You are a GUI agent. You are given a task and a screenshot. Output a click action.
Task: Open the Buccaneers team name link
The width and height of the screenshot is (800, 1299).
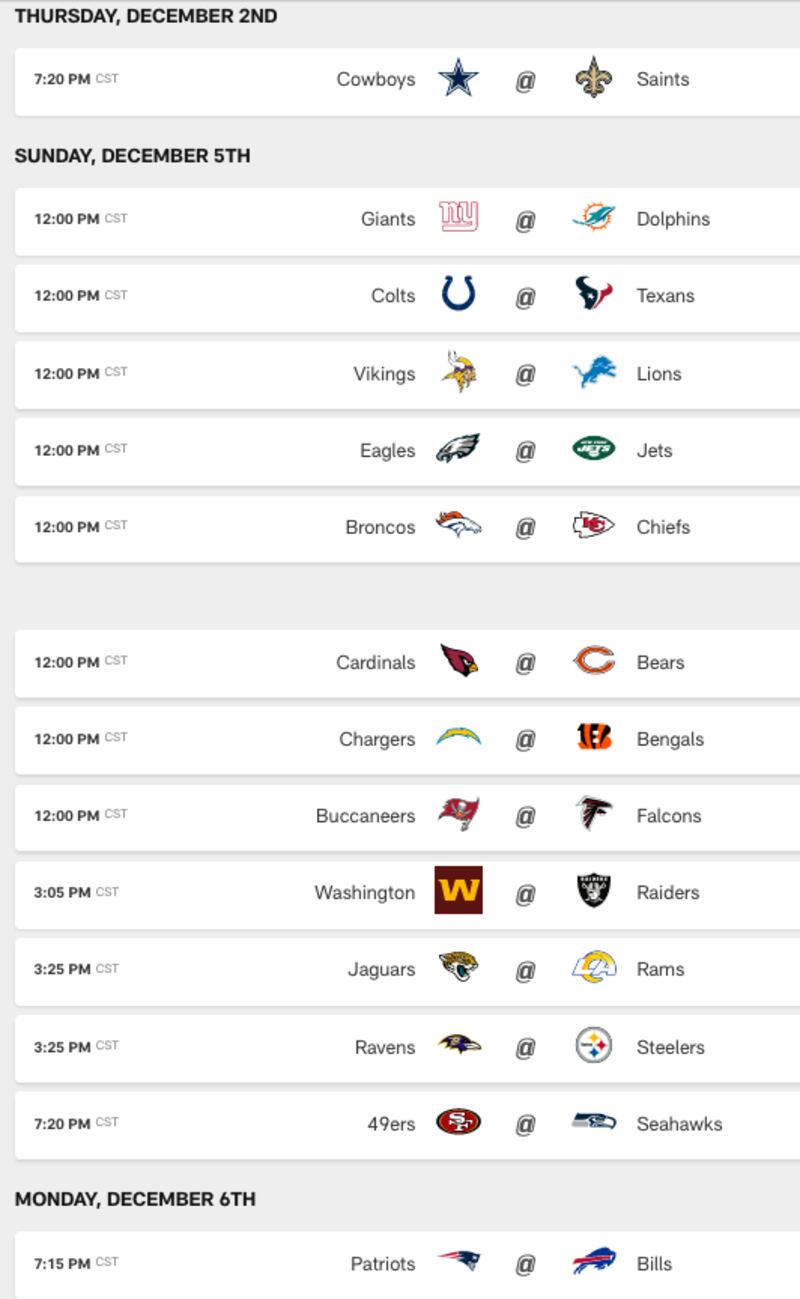tap(365, 816)
